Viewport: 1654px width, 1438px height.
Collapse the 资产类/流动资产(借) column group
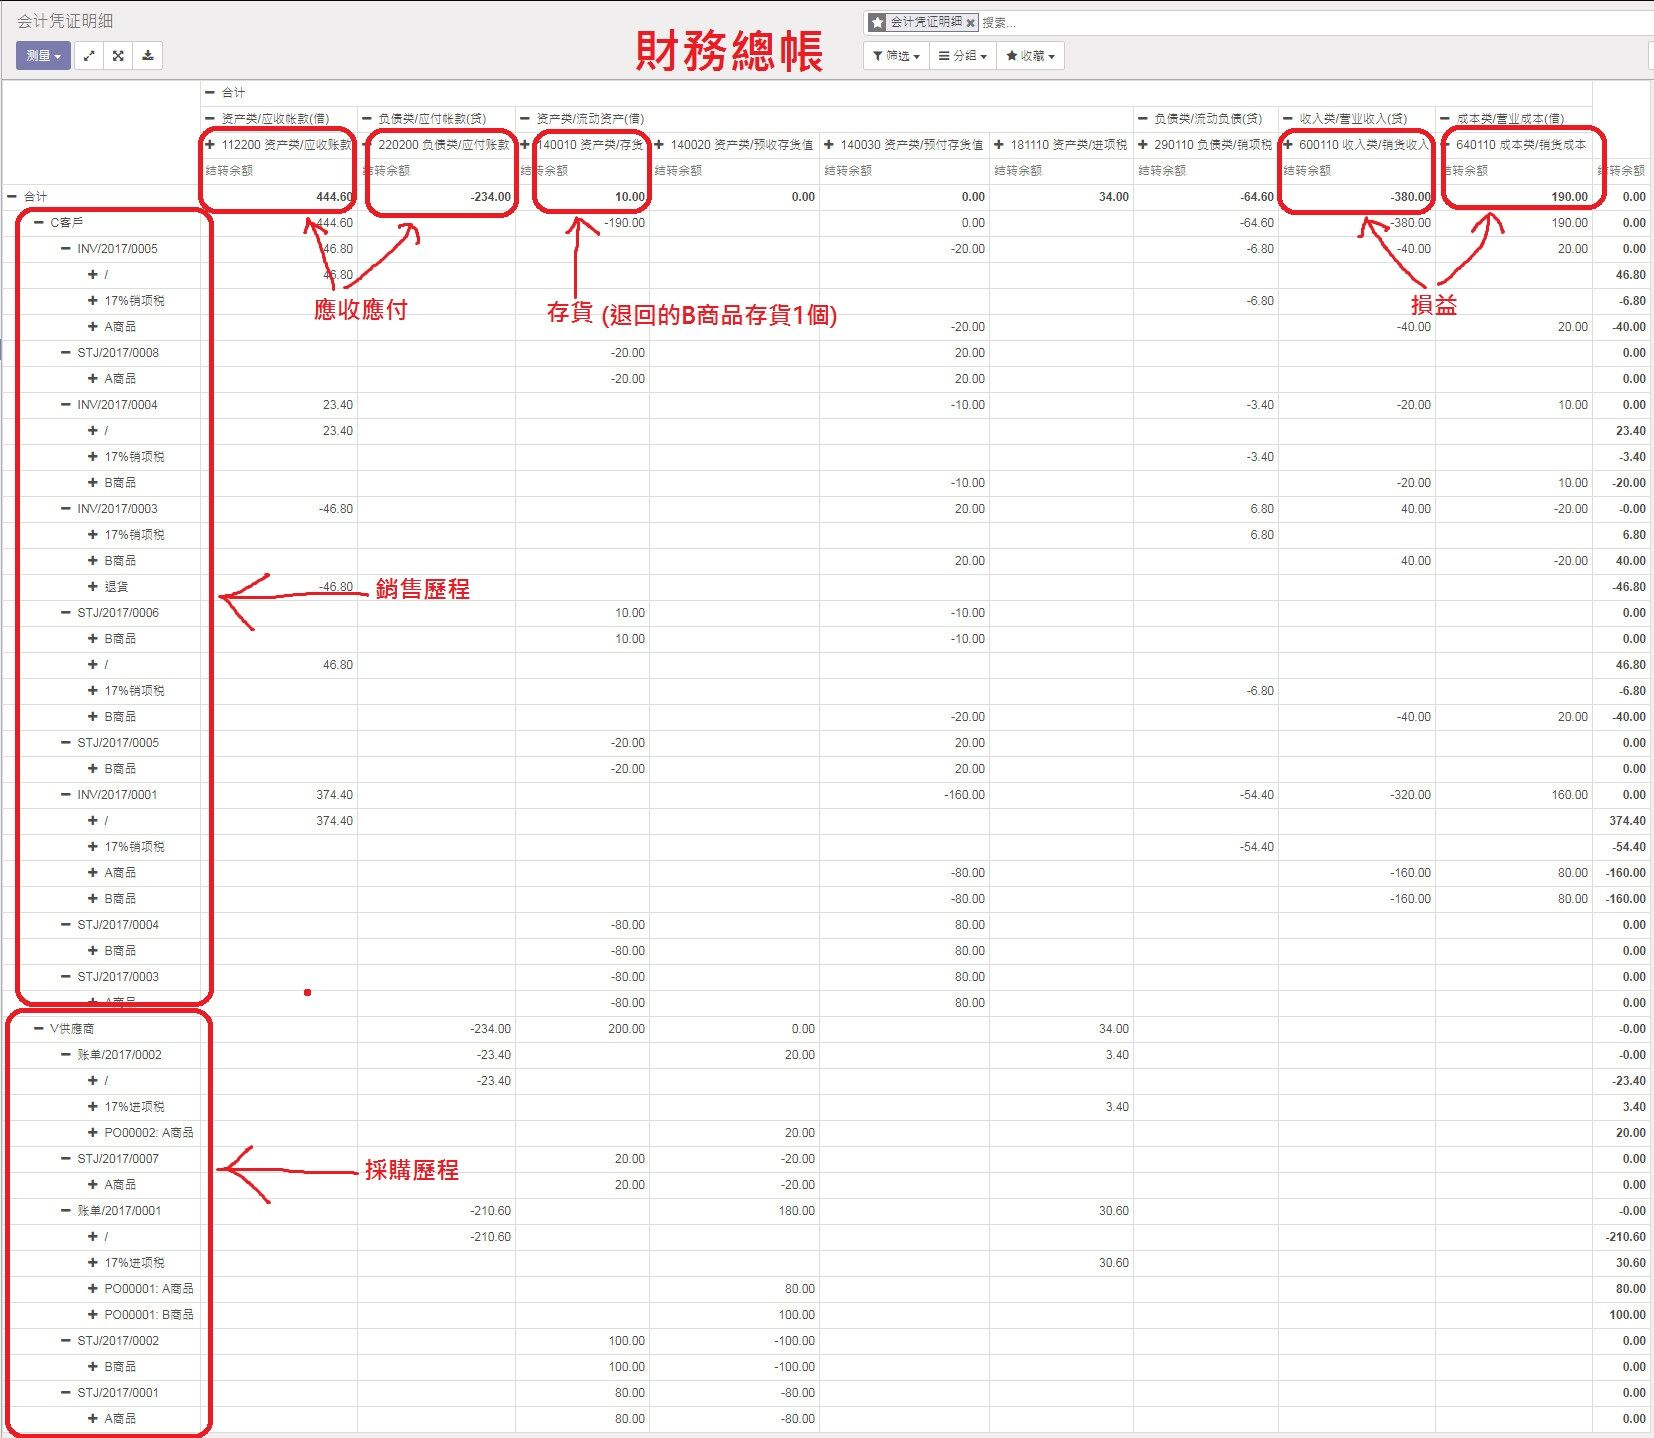coord(582,119)
